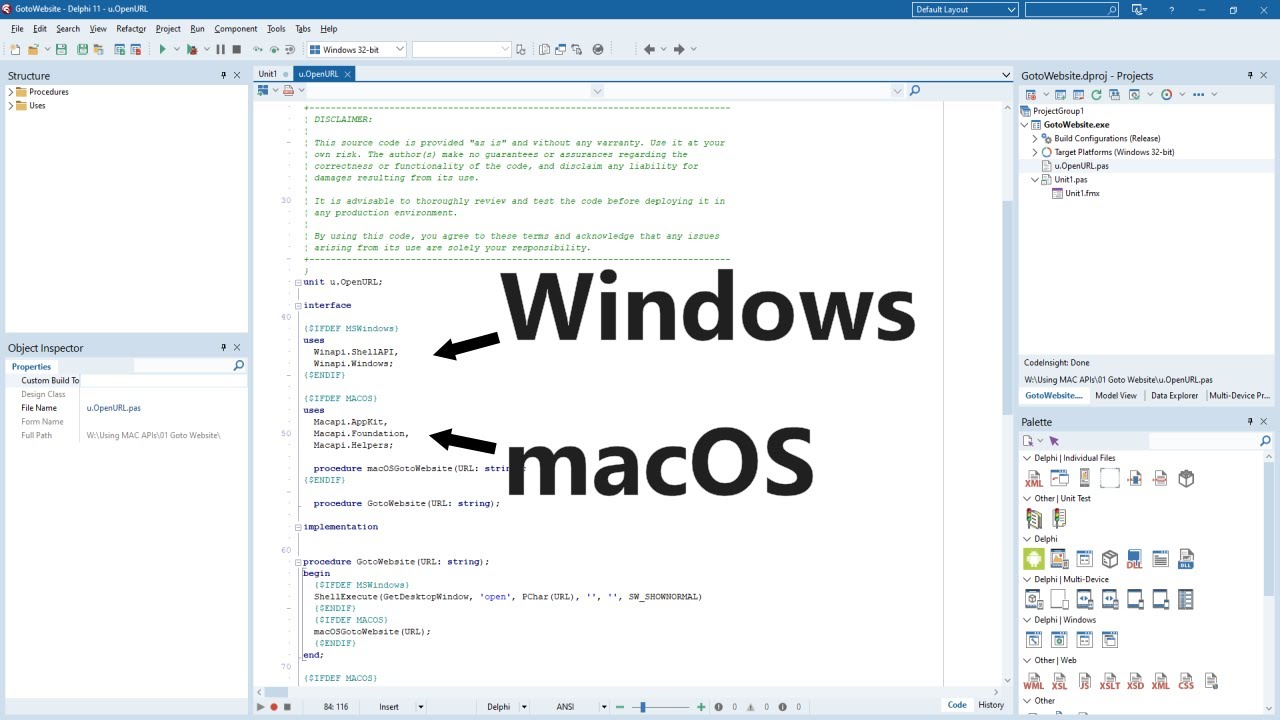This screenshot has width=1280, height=720.
Task: Click the Properties tab in Object Inspector
Action: pyautogui.click(x=31, y=367)
